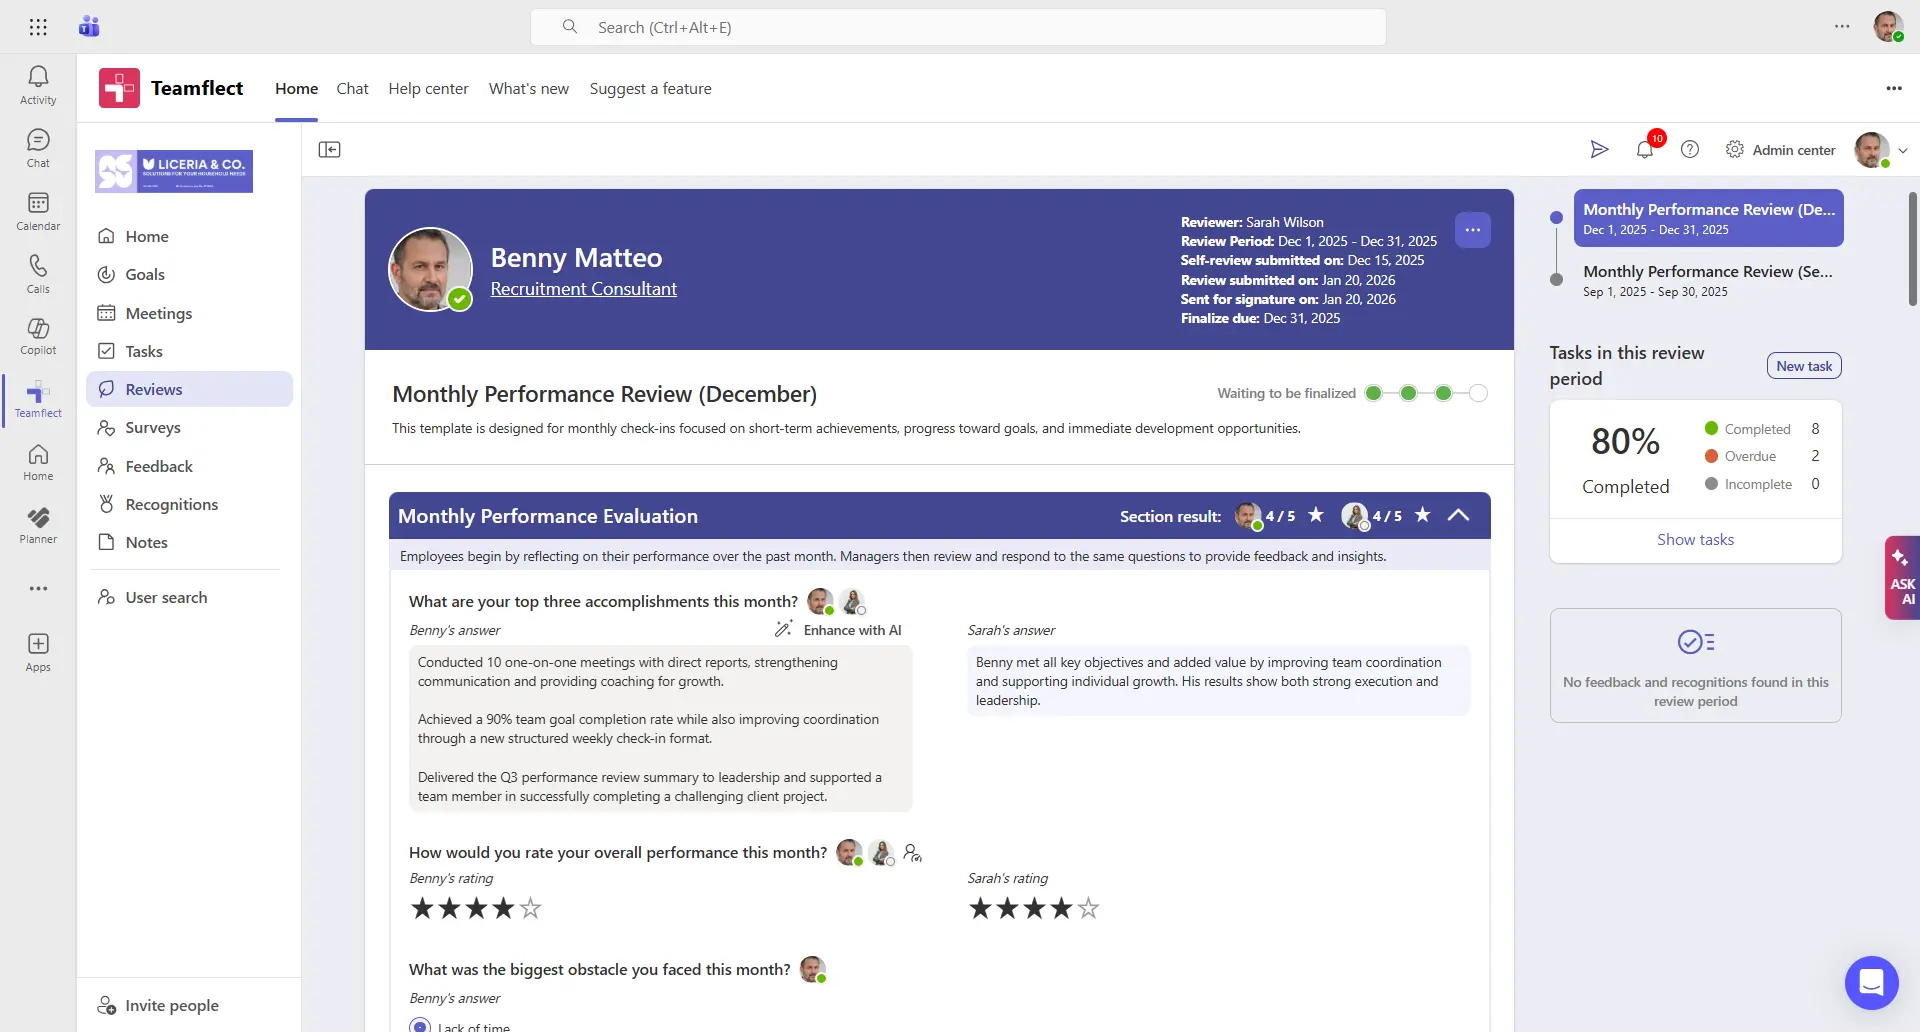Open Planner in the Teams rail

[38, 525]
